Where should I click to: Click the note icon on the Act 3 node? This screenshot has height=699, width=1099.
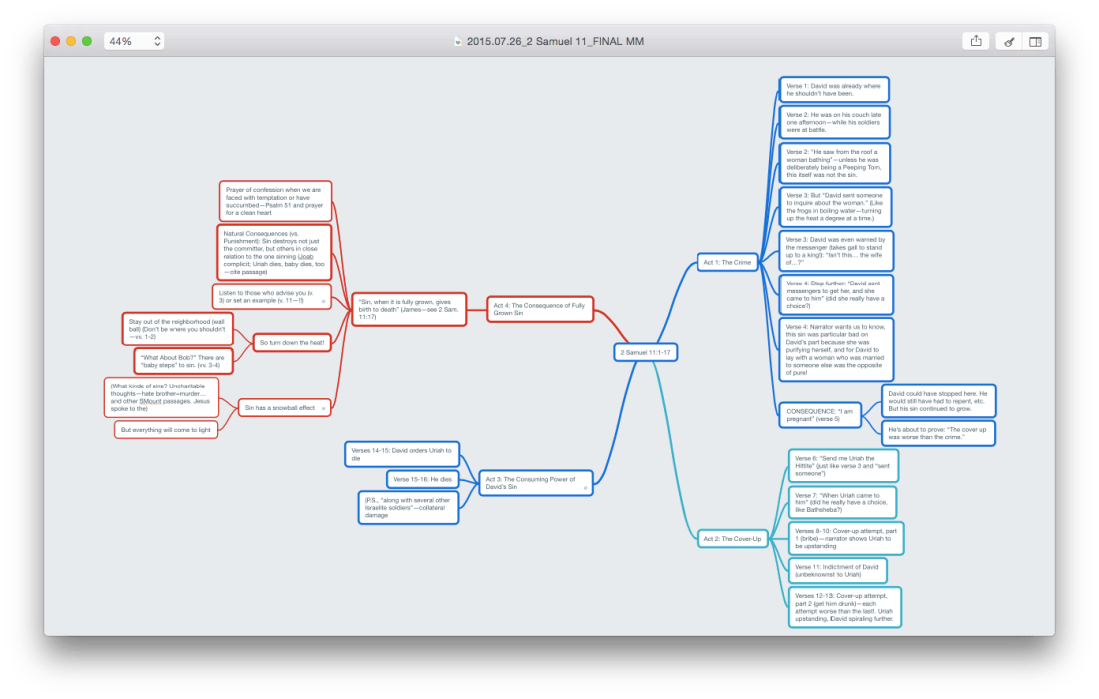(585, 489)
